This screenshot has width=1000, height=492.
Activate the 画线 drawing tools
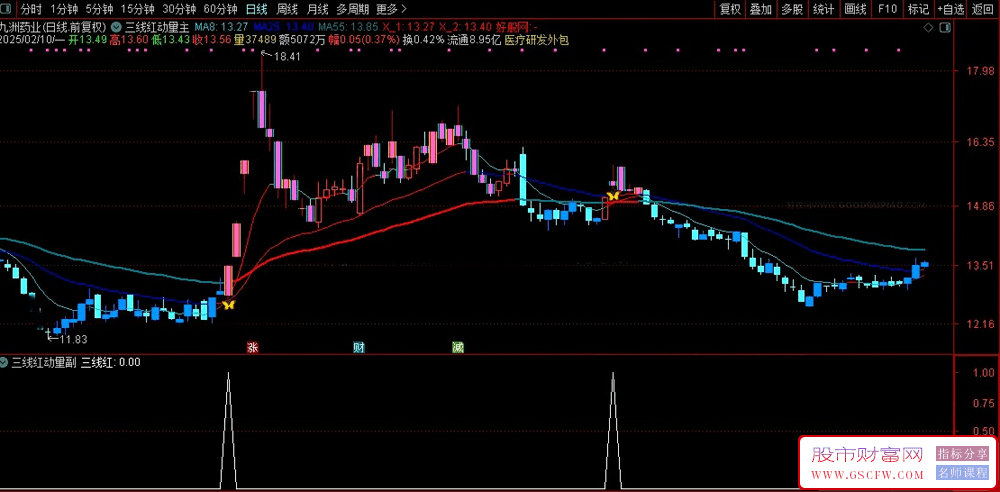[855, 9]
